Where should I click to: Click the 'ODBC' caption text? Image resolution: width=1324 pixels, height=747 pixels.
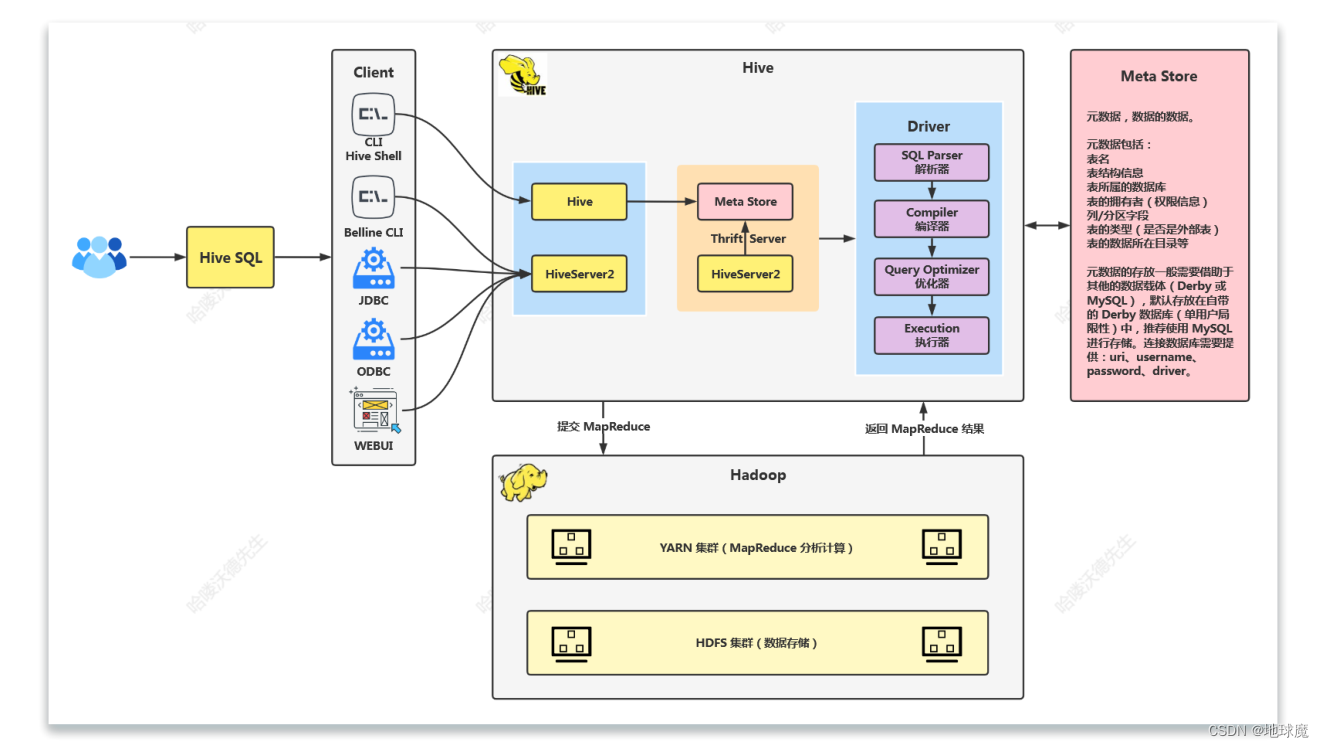pyautogui.click(x=373, y=371)
